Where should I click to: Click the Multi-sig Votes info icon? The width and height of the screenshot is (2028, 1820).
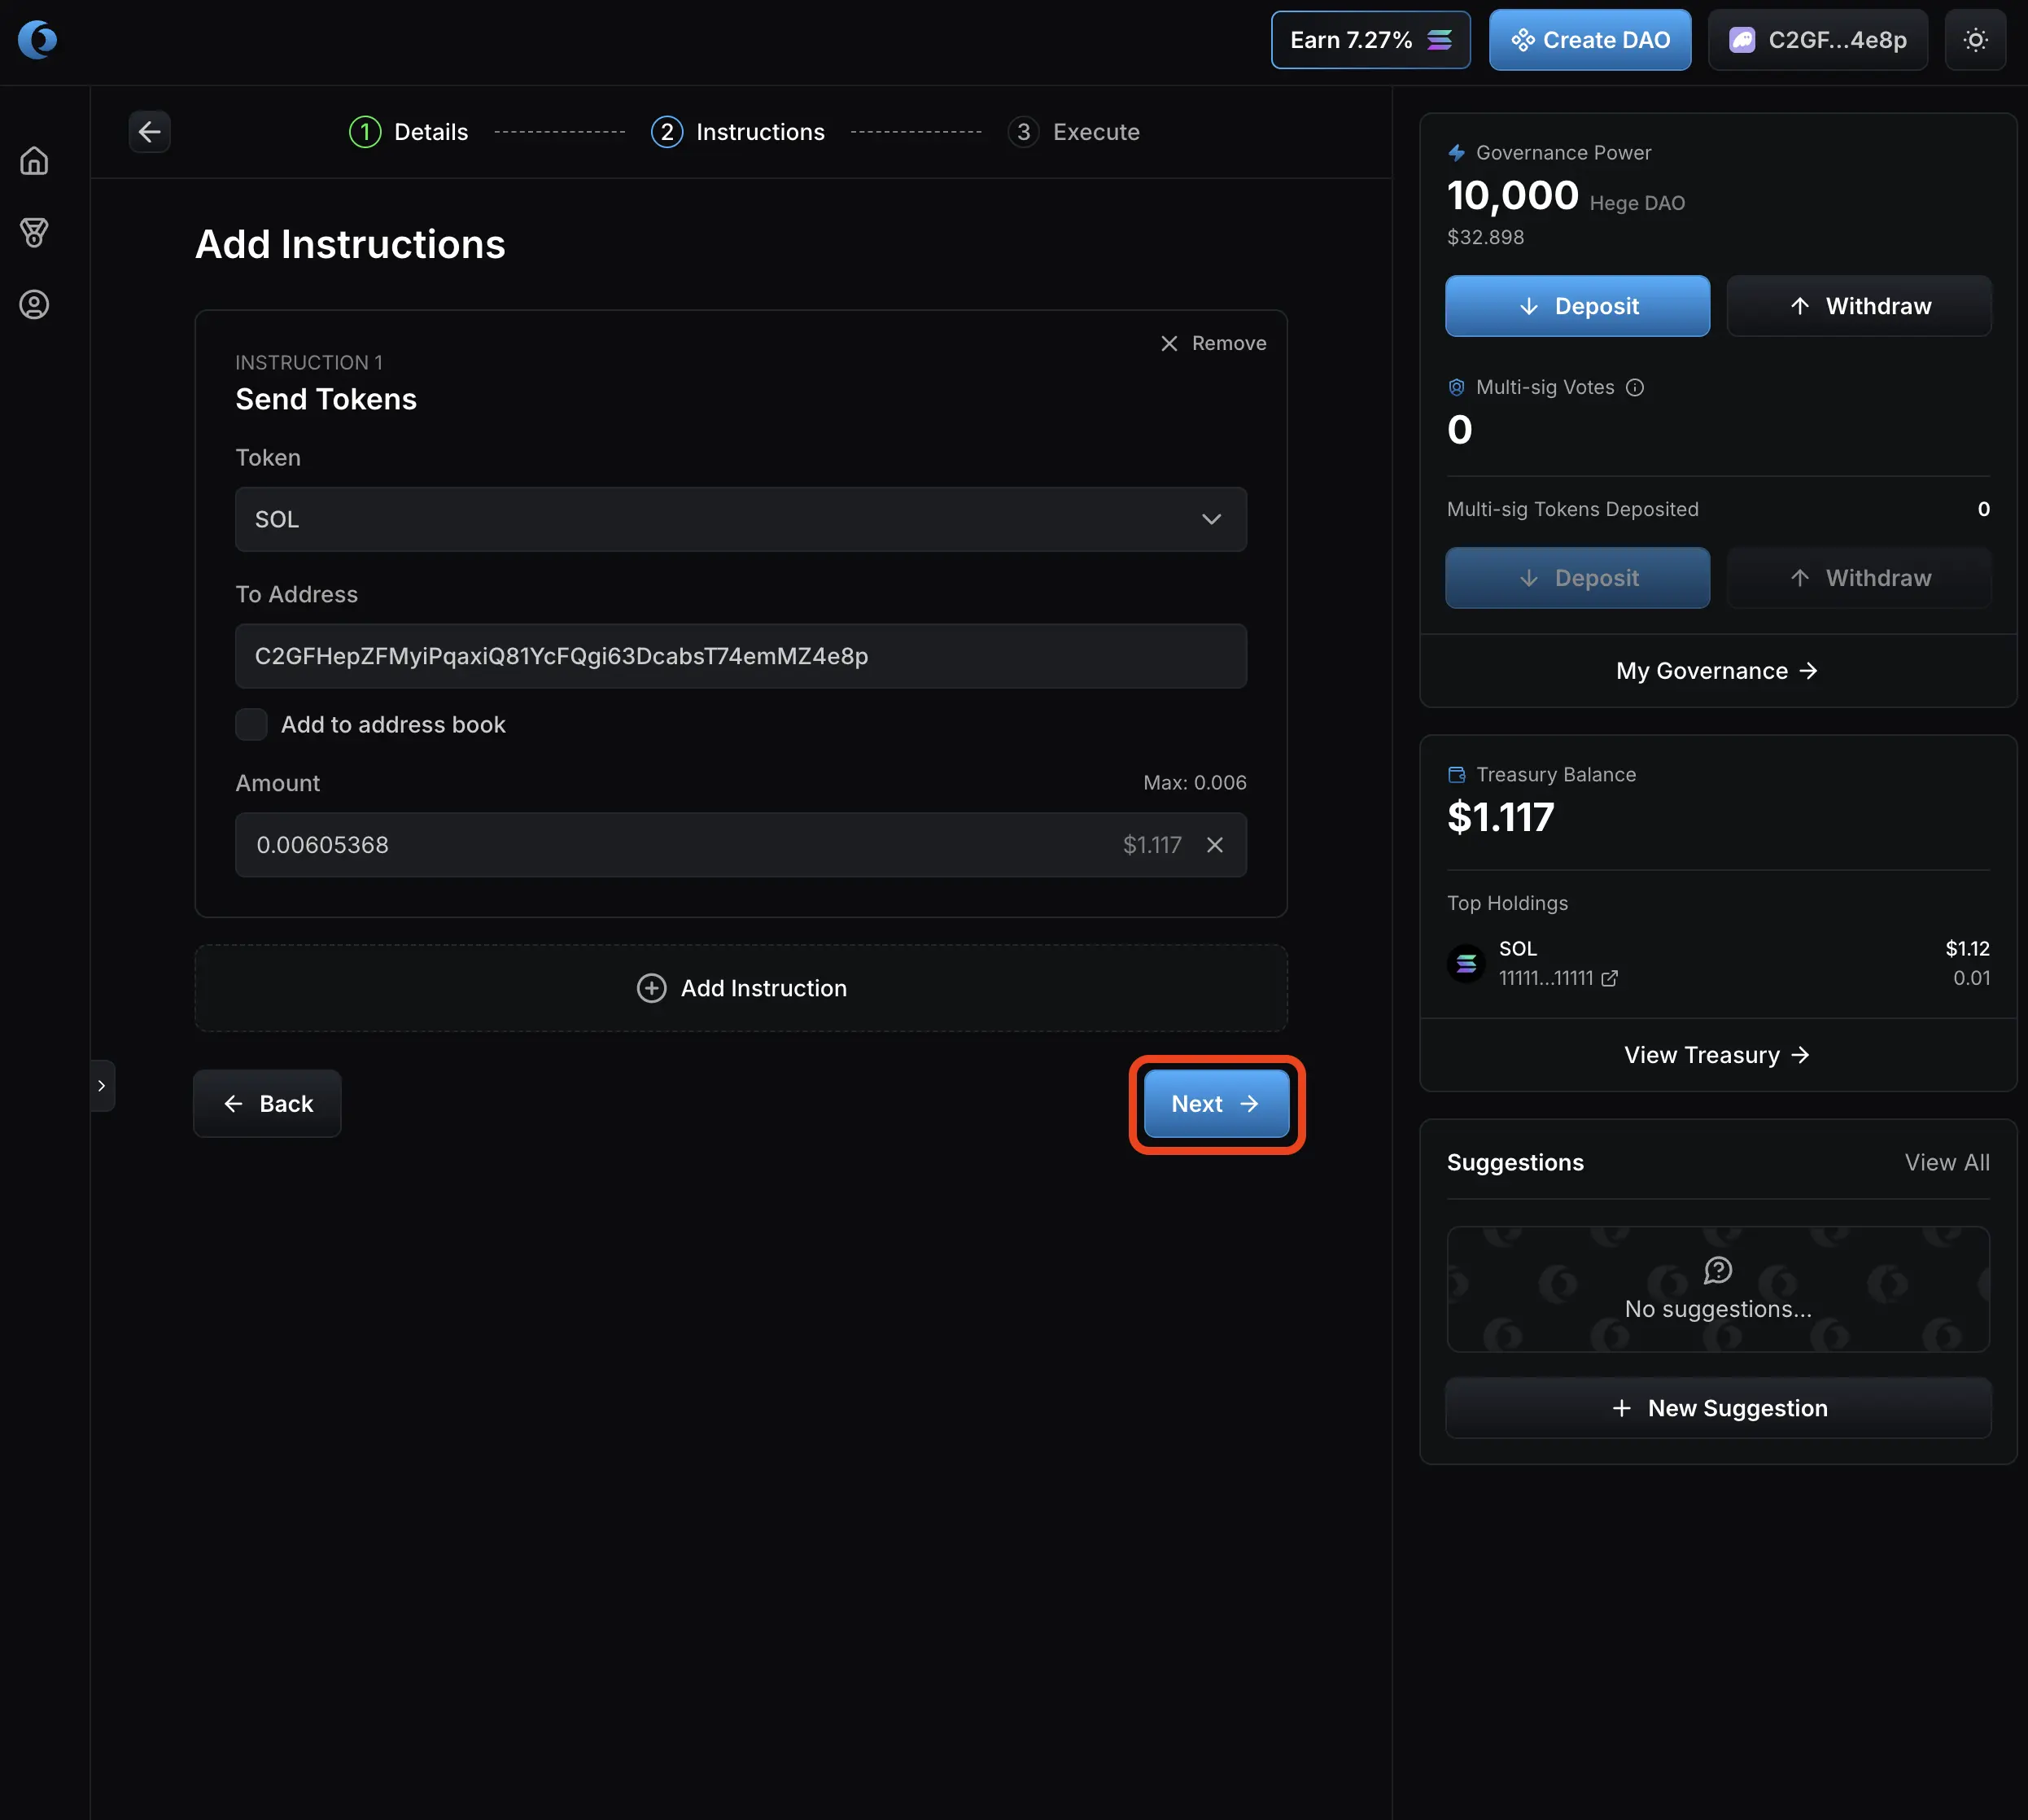coord(1635,388)
